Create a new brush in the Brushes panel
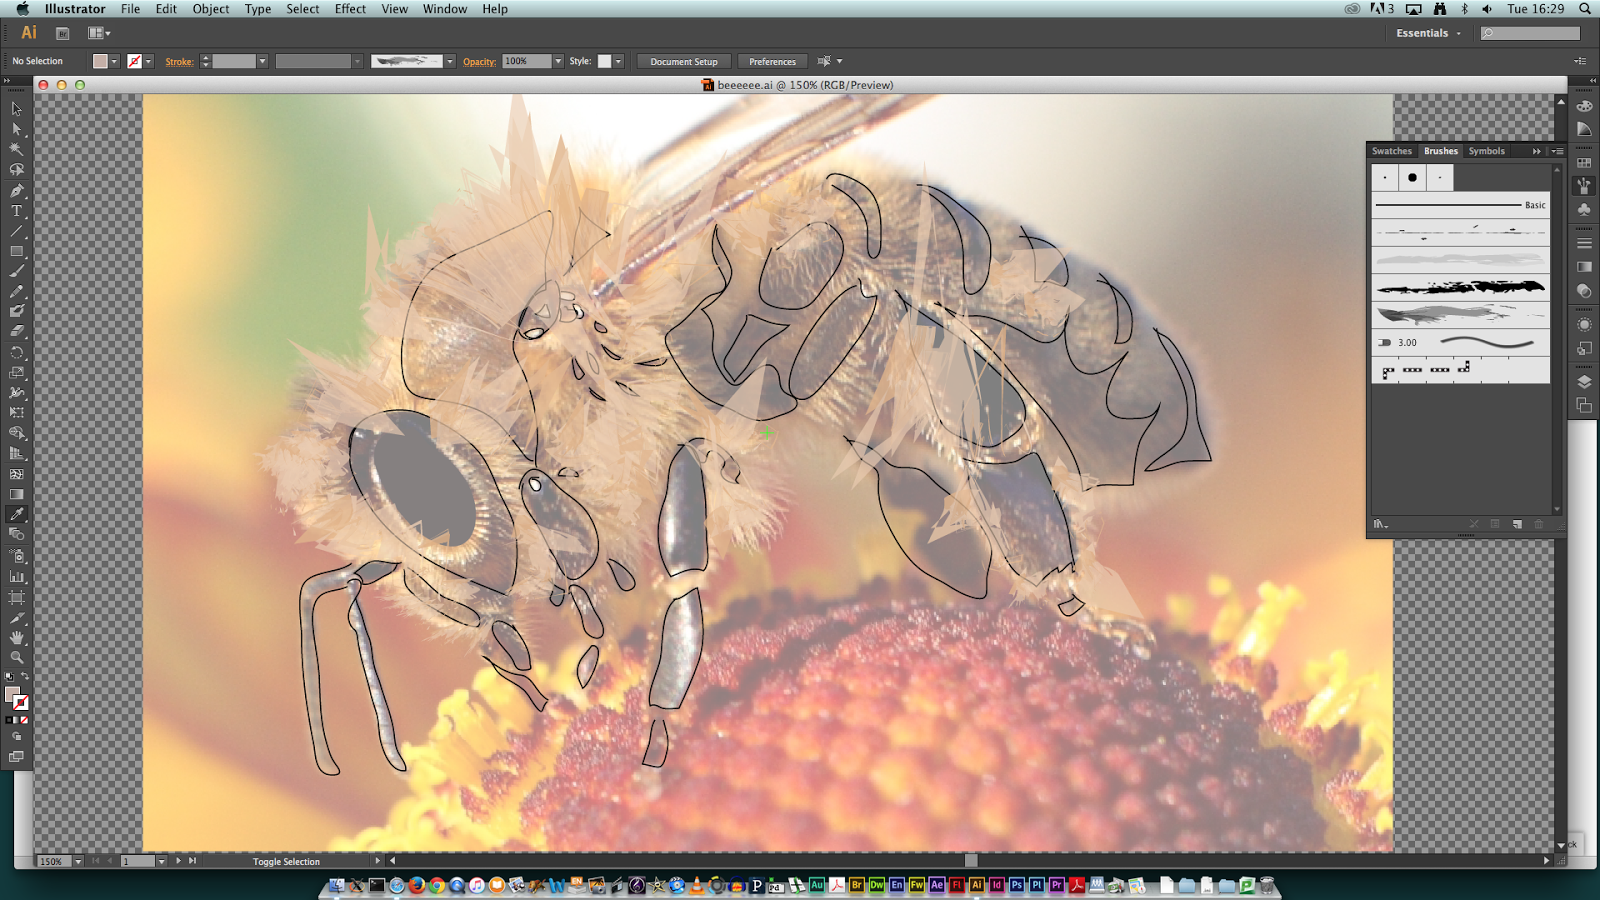The height and width of the screenshot is (900, 1600). pos(1517,524)
